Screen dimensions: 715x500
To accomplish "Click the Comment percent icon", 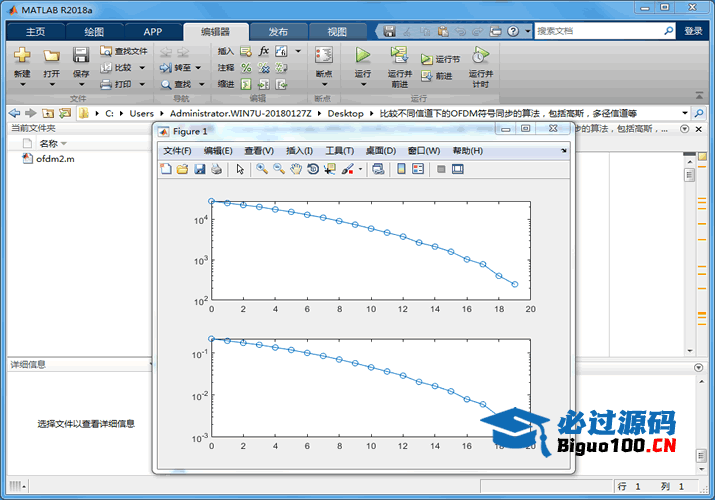I will click(x=246, y=67).
